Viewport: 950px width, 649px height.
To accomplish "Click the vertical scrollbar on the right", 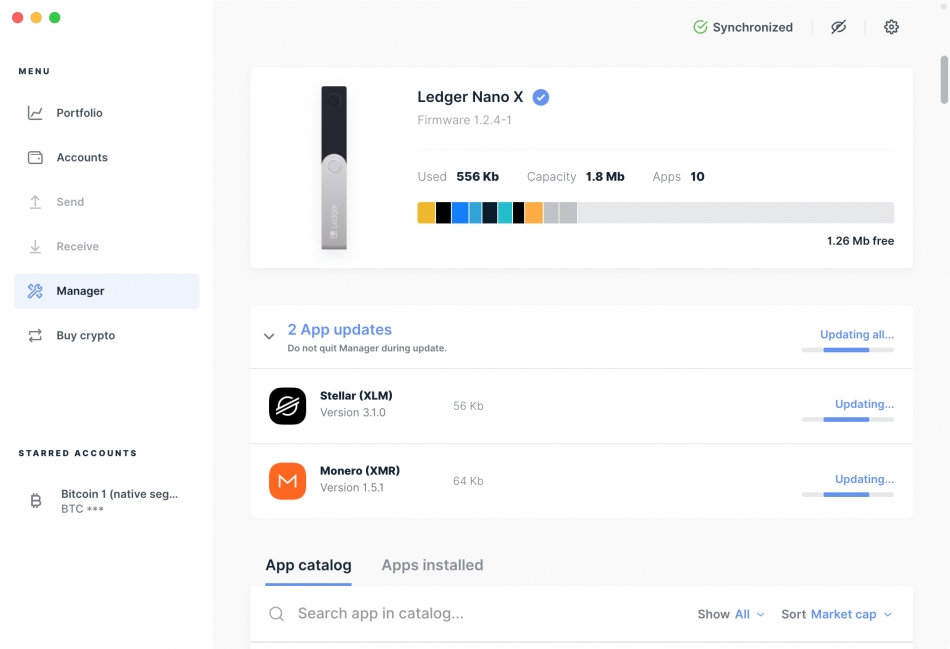I will tap(944, 80).
